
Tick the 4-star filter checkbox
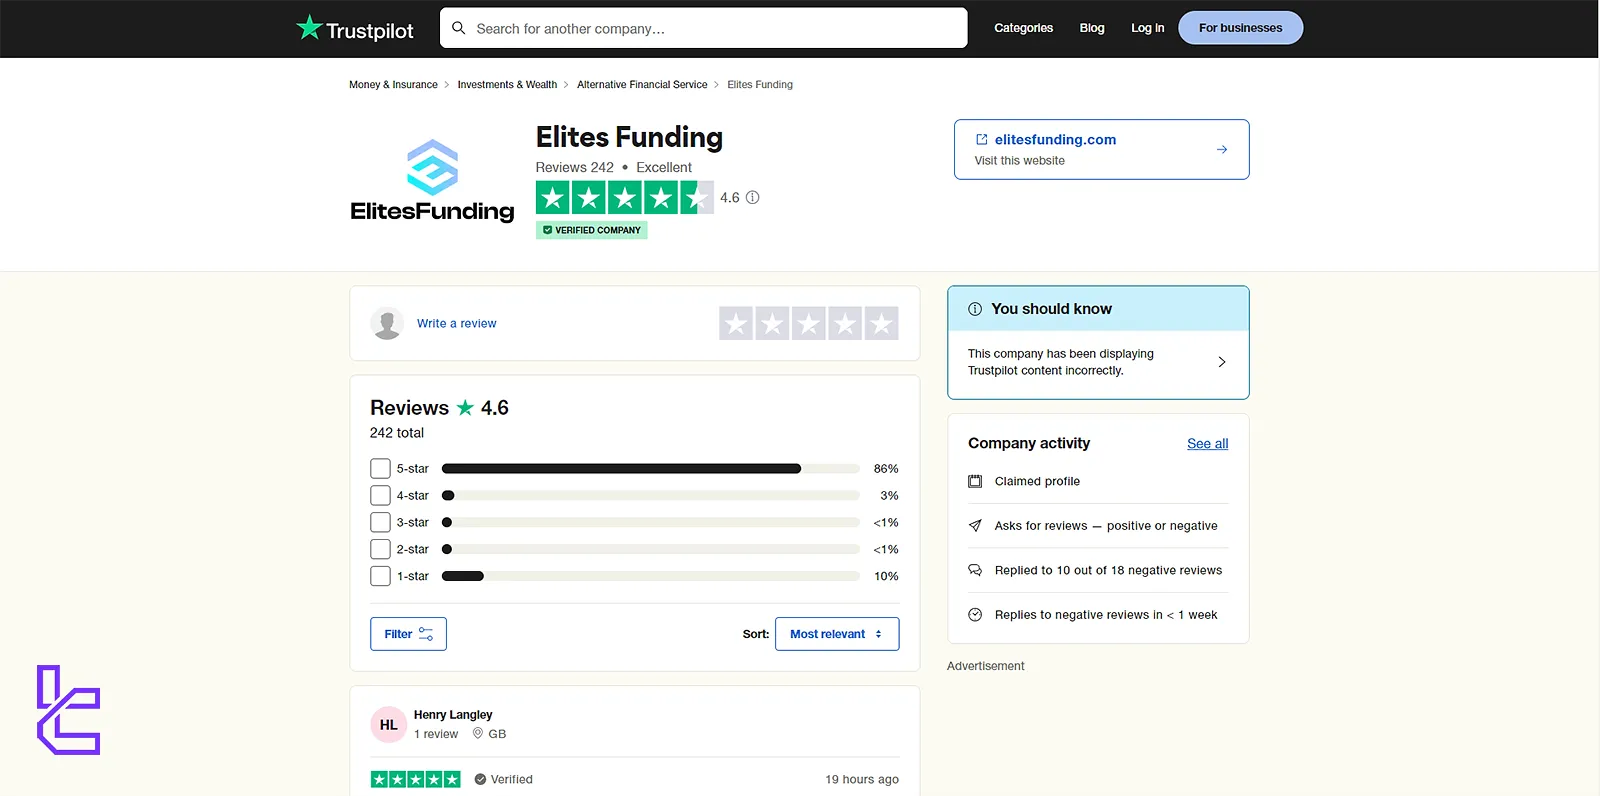[380, 495]
